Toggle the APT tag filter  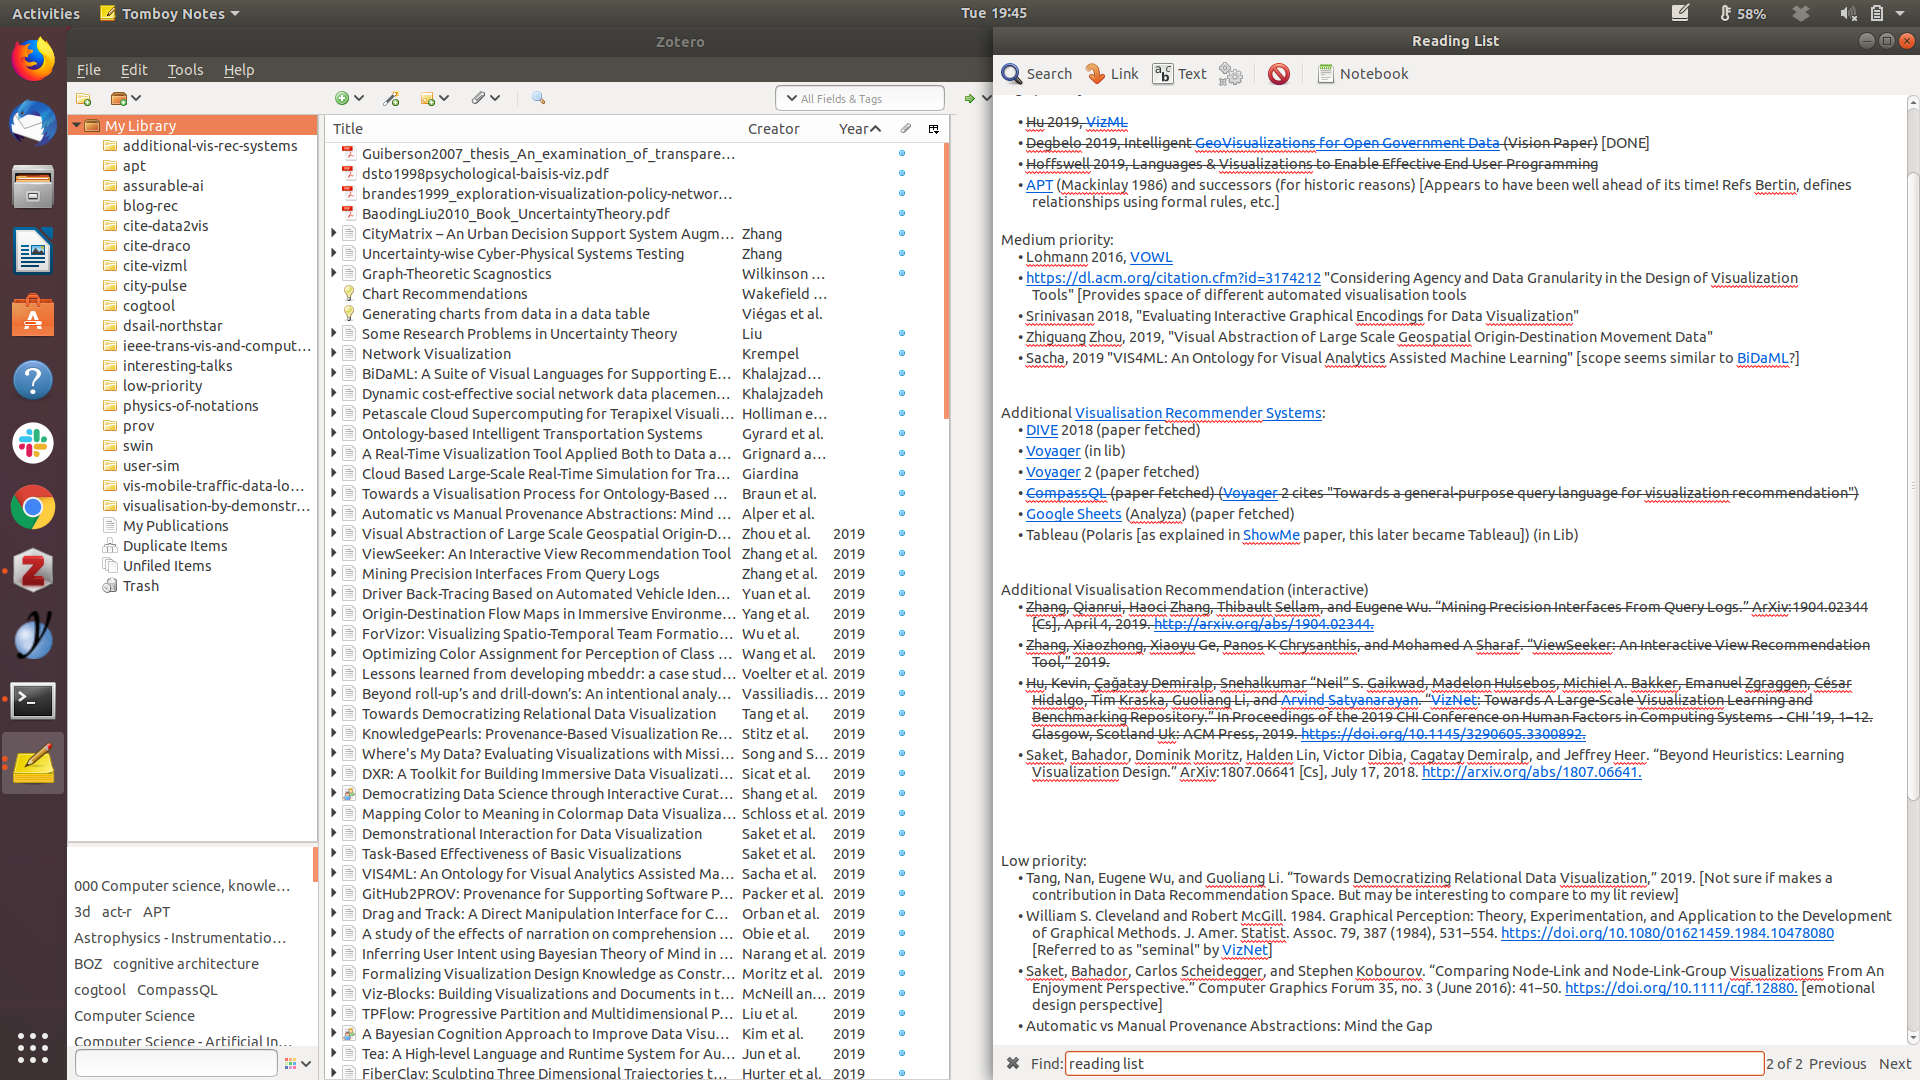(x=156, y=912)
